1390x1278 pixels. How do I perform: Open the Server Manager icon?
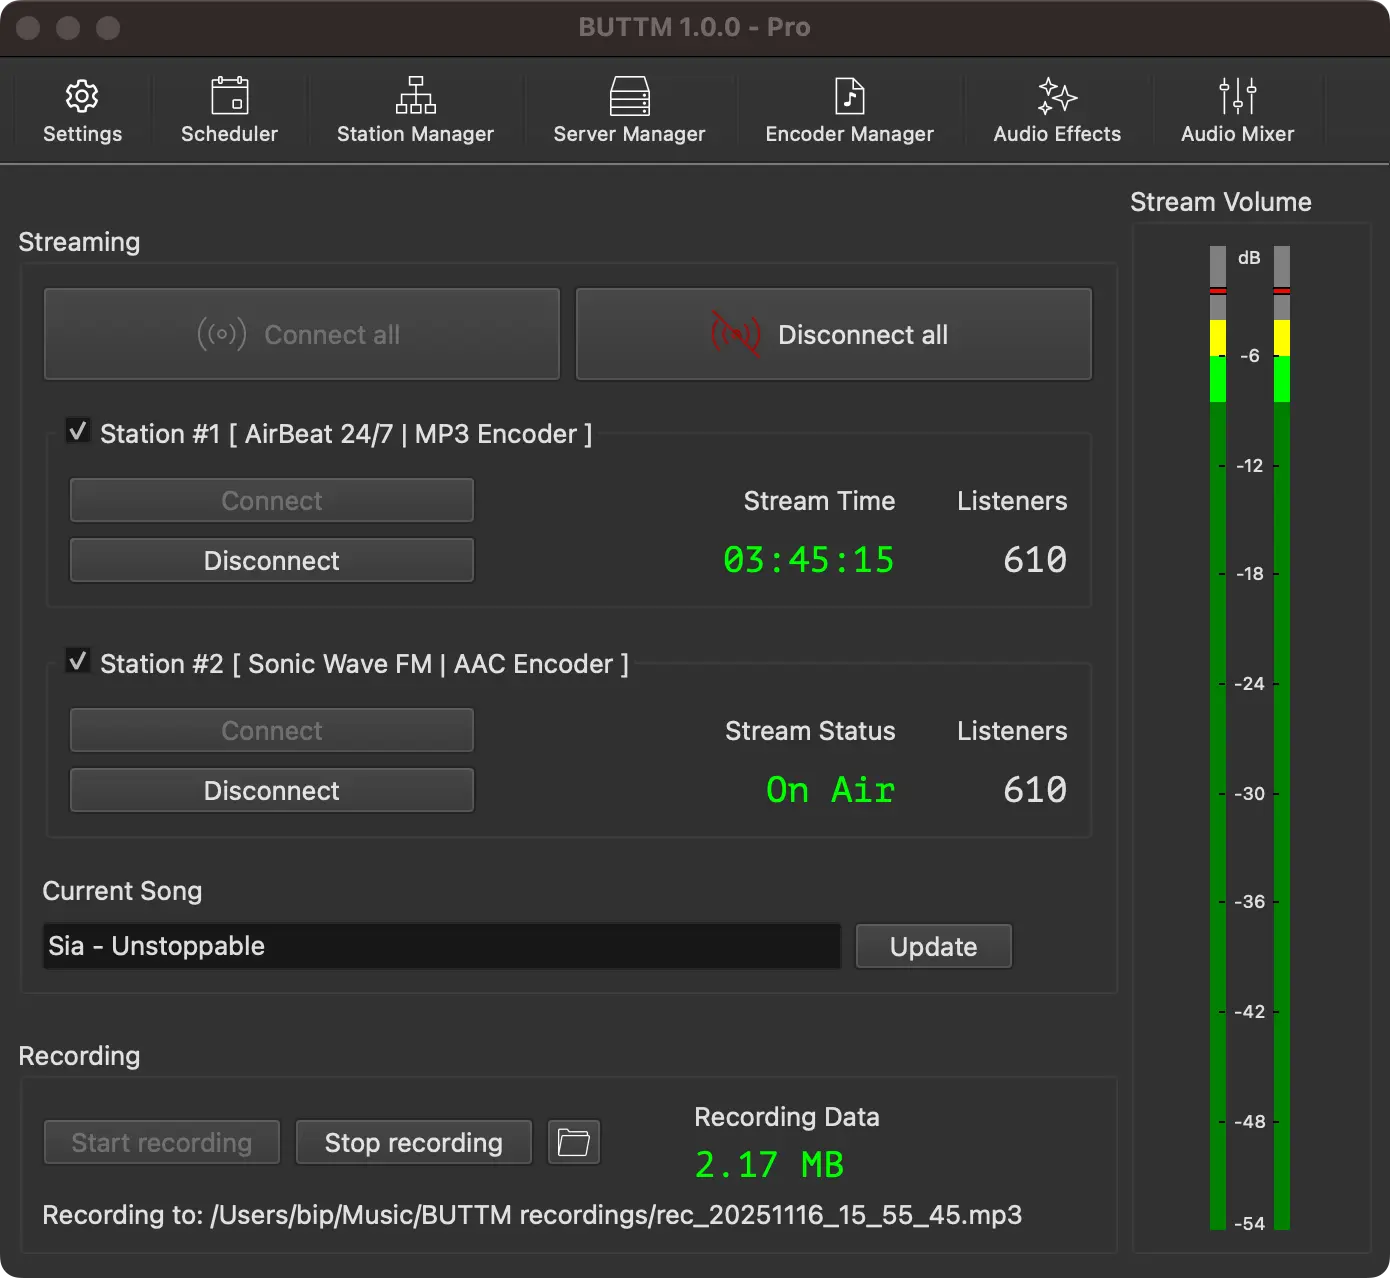click(x=629, y=97)
